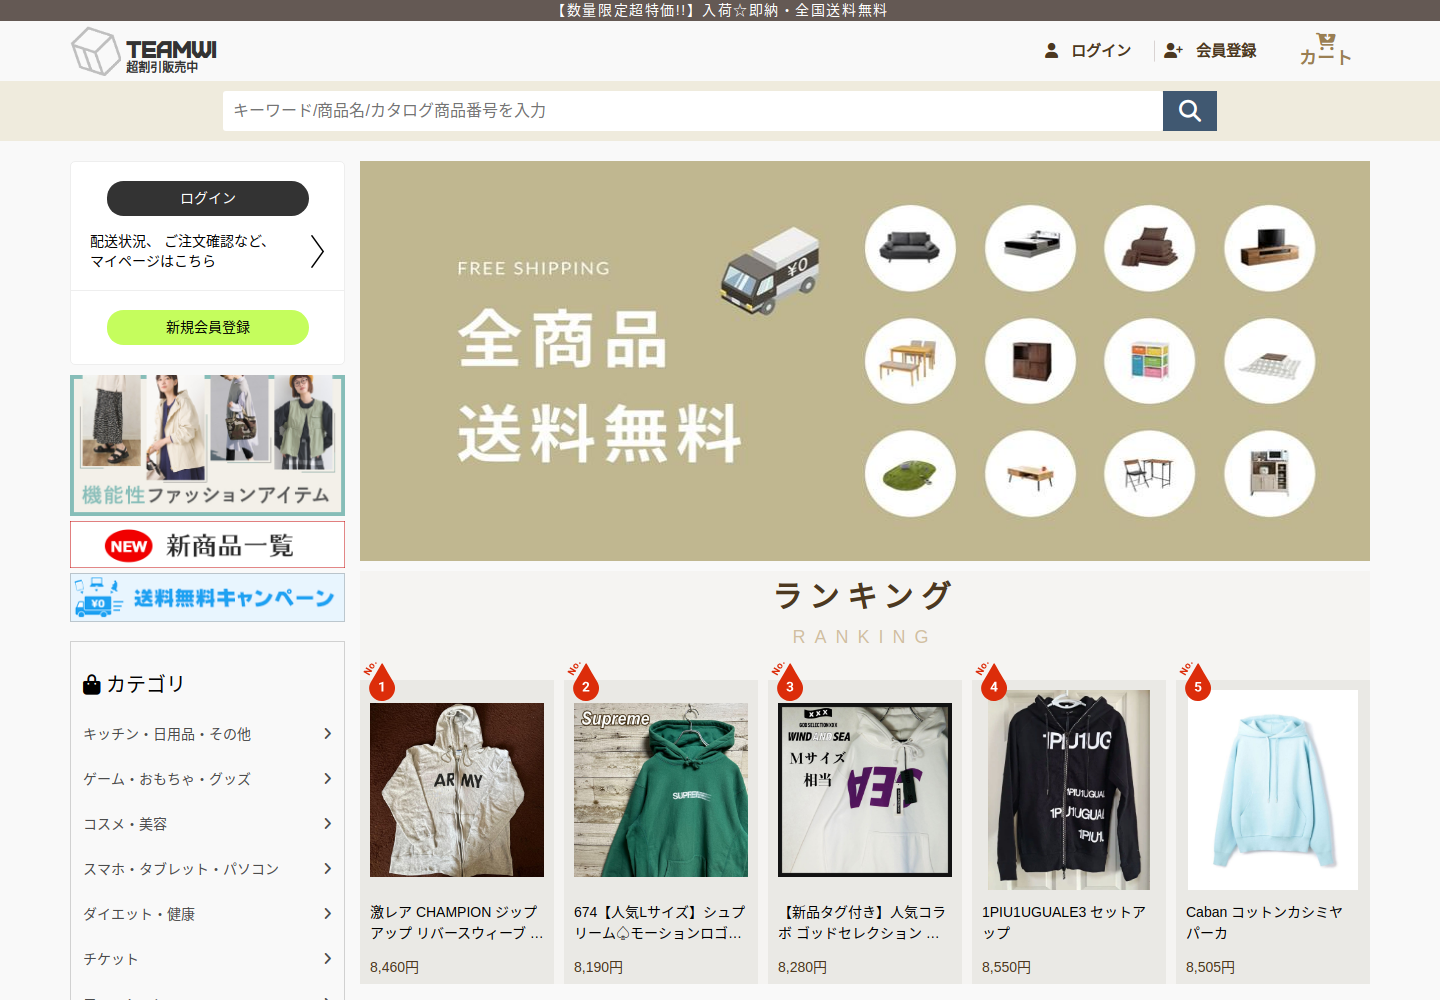Click the brown bedding set circle icon
The width and height of the screenshot is (1440, 1000).
(x=1150, y=248)
